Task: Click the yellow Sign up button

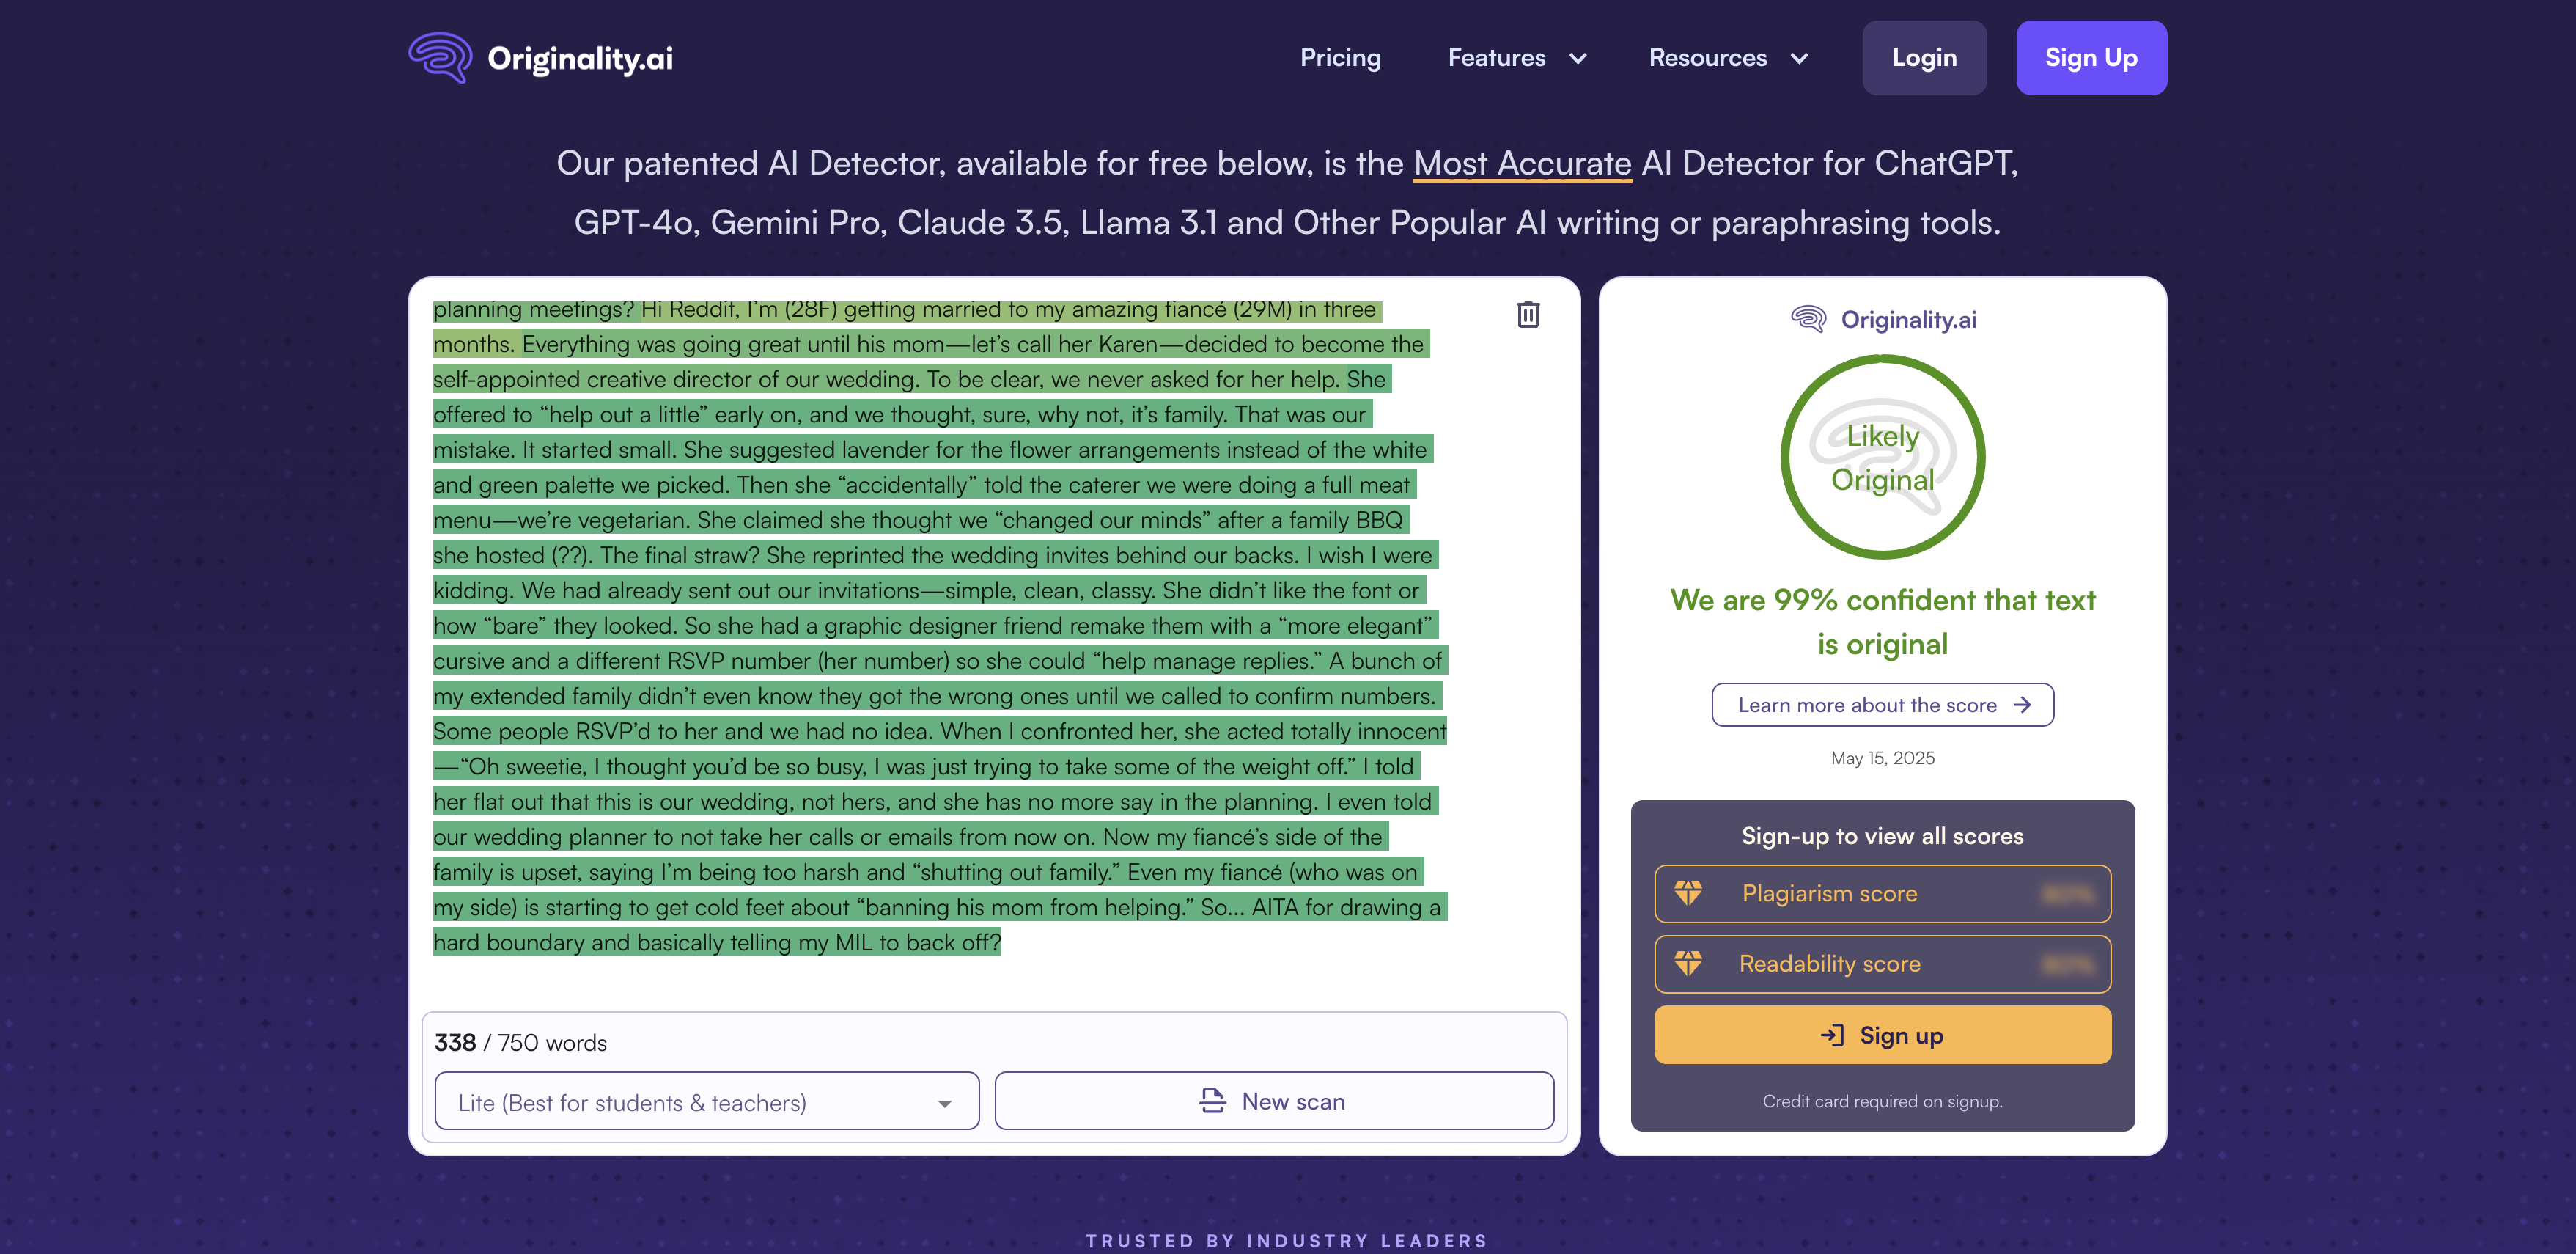Action: (x=1882, y=1035)
